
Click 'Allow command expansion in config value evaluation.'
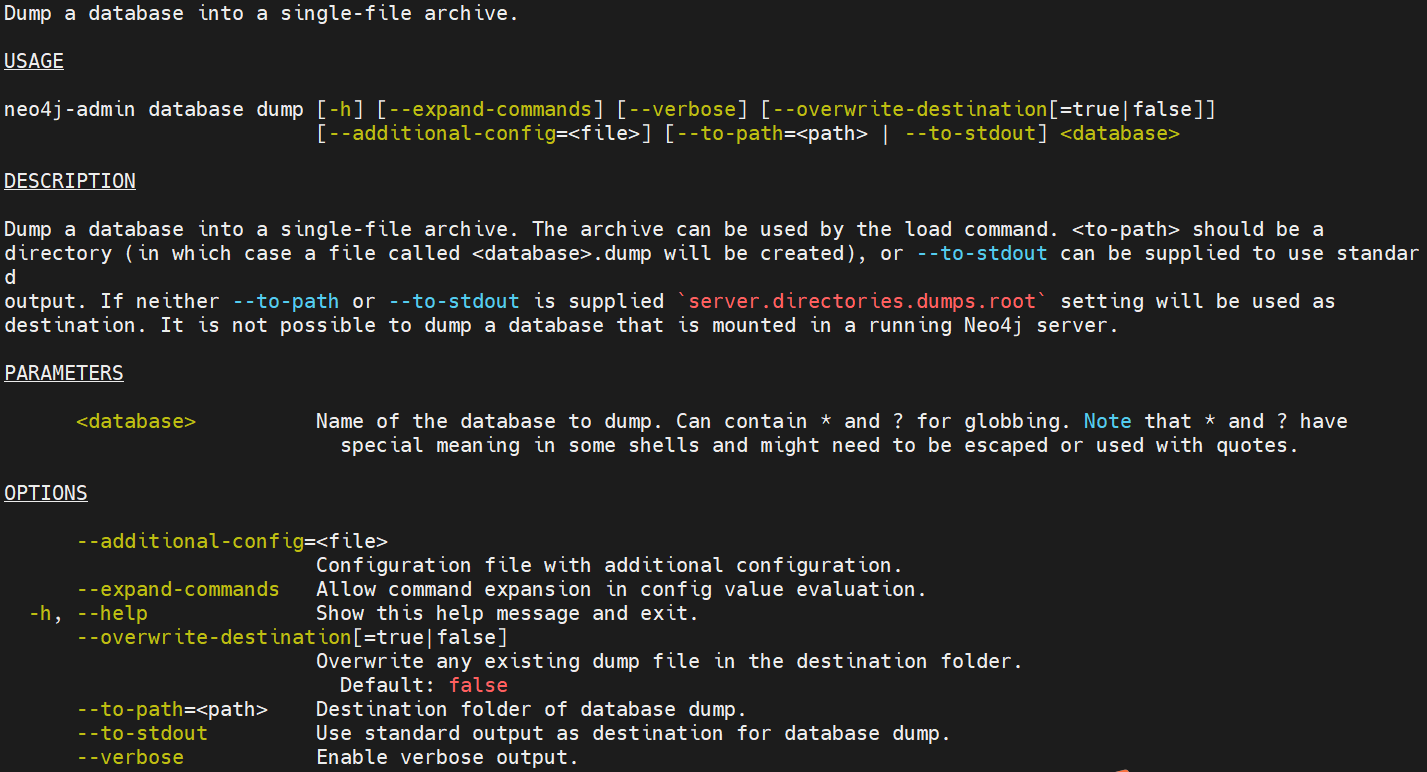pos(622,589)
